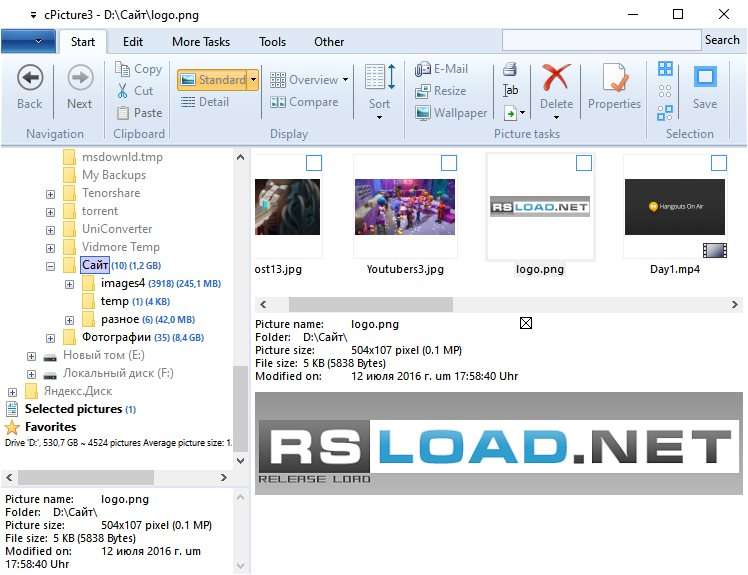Image resolution: width=748 pixels, height=575 pixels.
Task: Click the print icon in Picture tasks
Action: coord(510,69)
